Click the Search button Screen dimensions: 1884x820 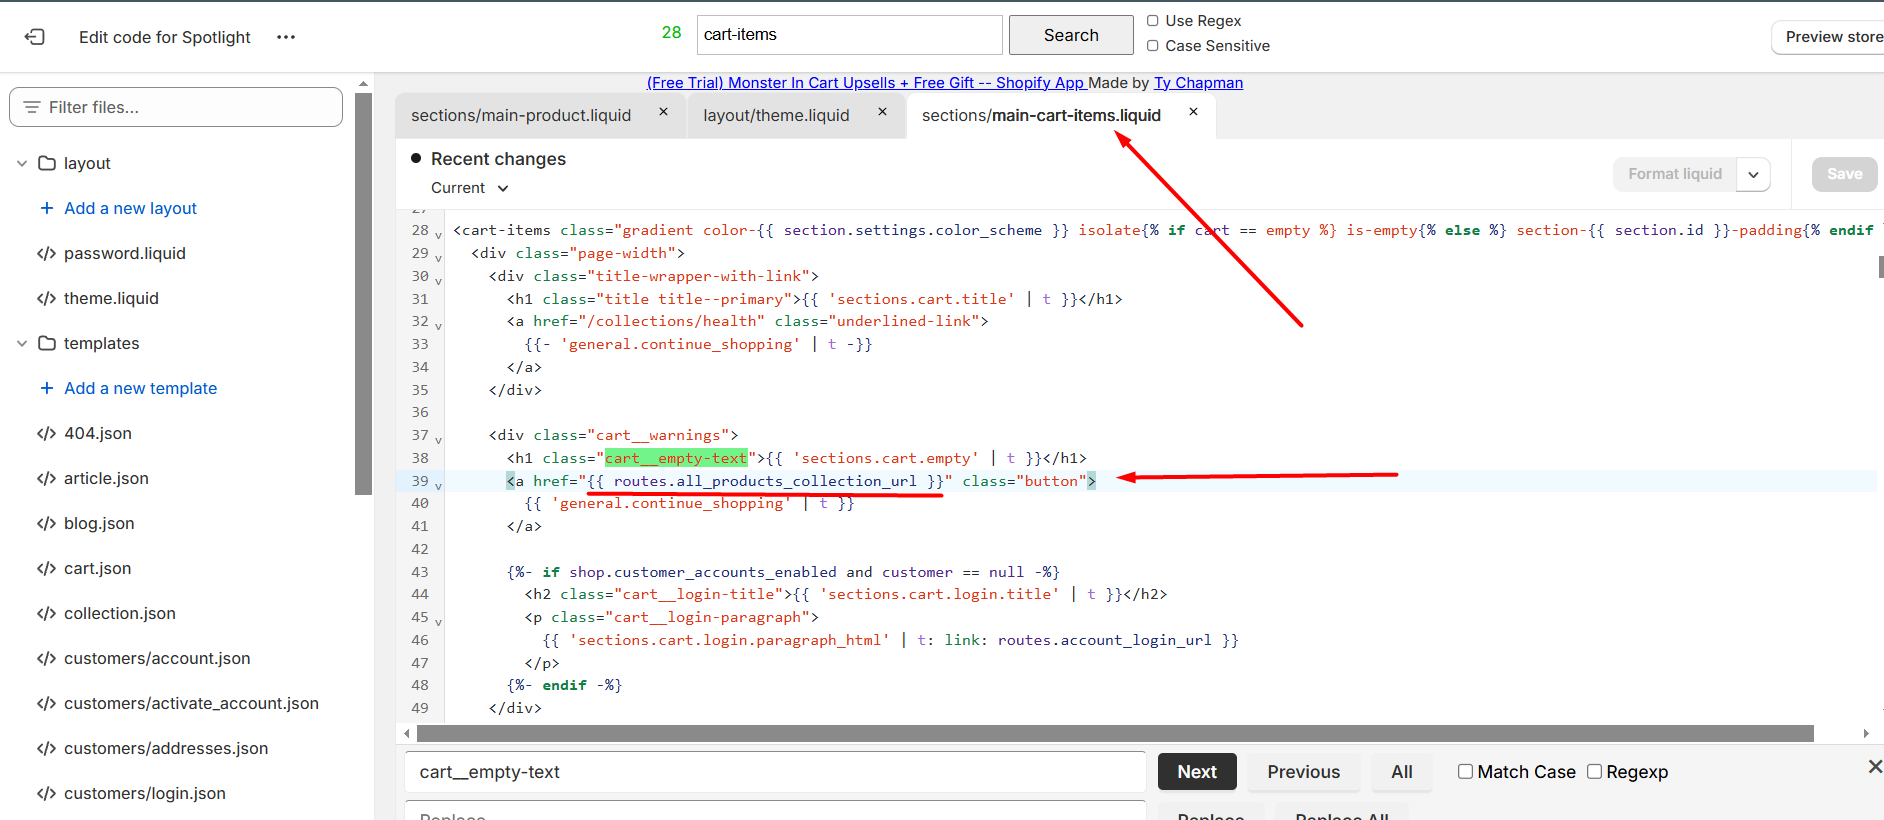coord(1071,35)
